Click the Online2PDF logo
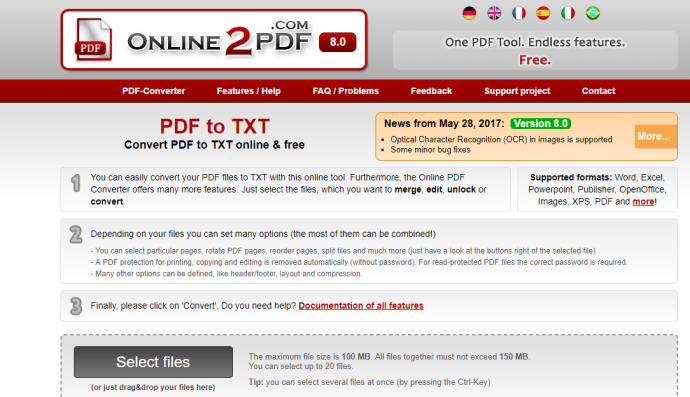 tap(214, 40)
